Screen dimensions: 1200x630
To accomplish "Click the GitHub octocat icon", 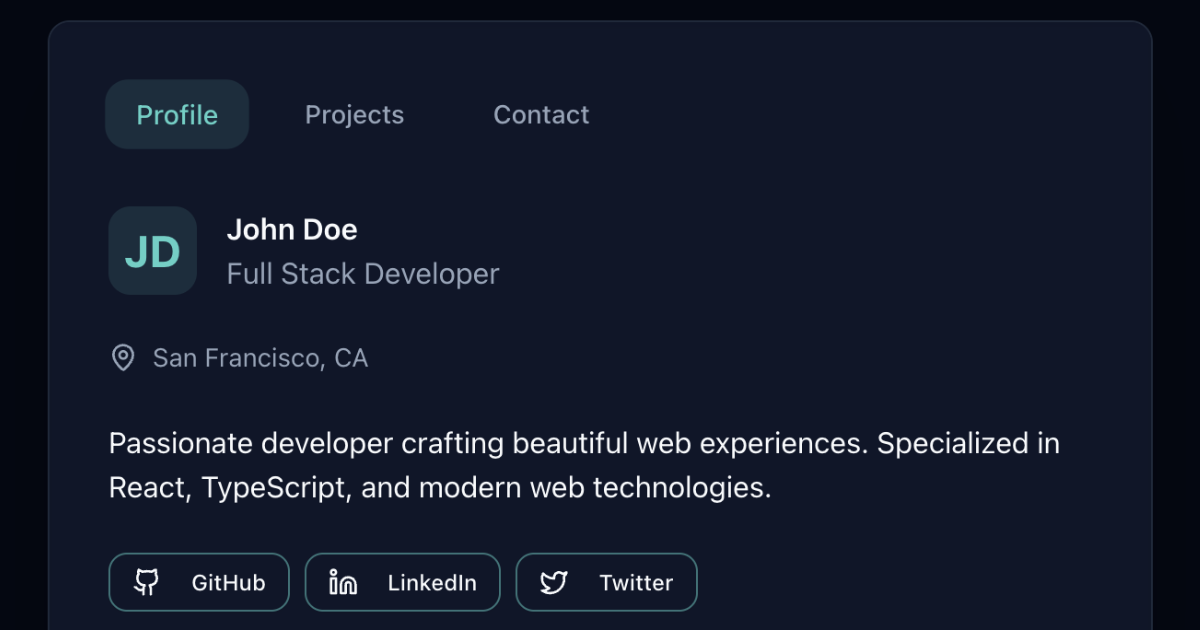I will point(147,582).
